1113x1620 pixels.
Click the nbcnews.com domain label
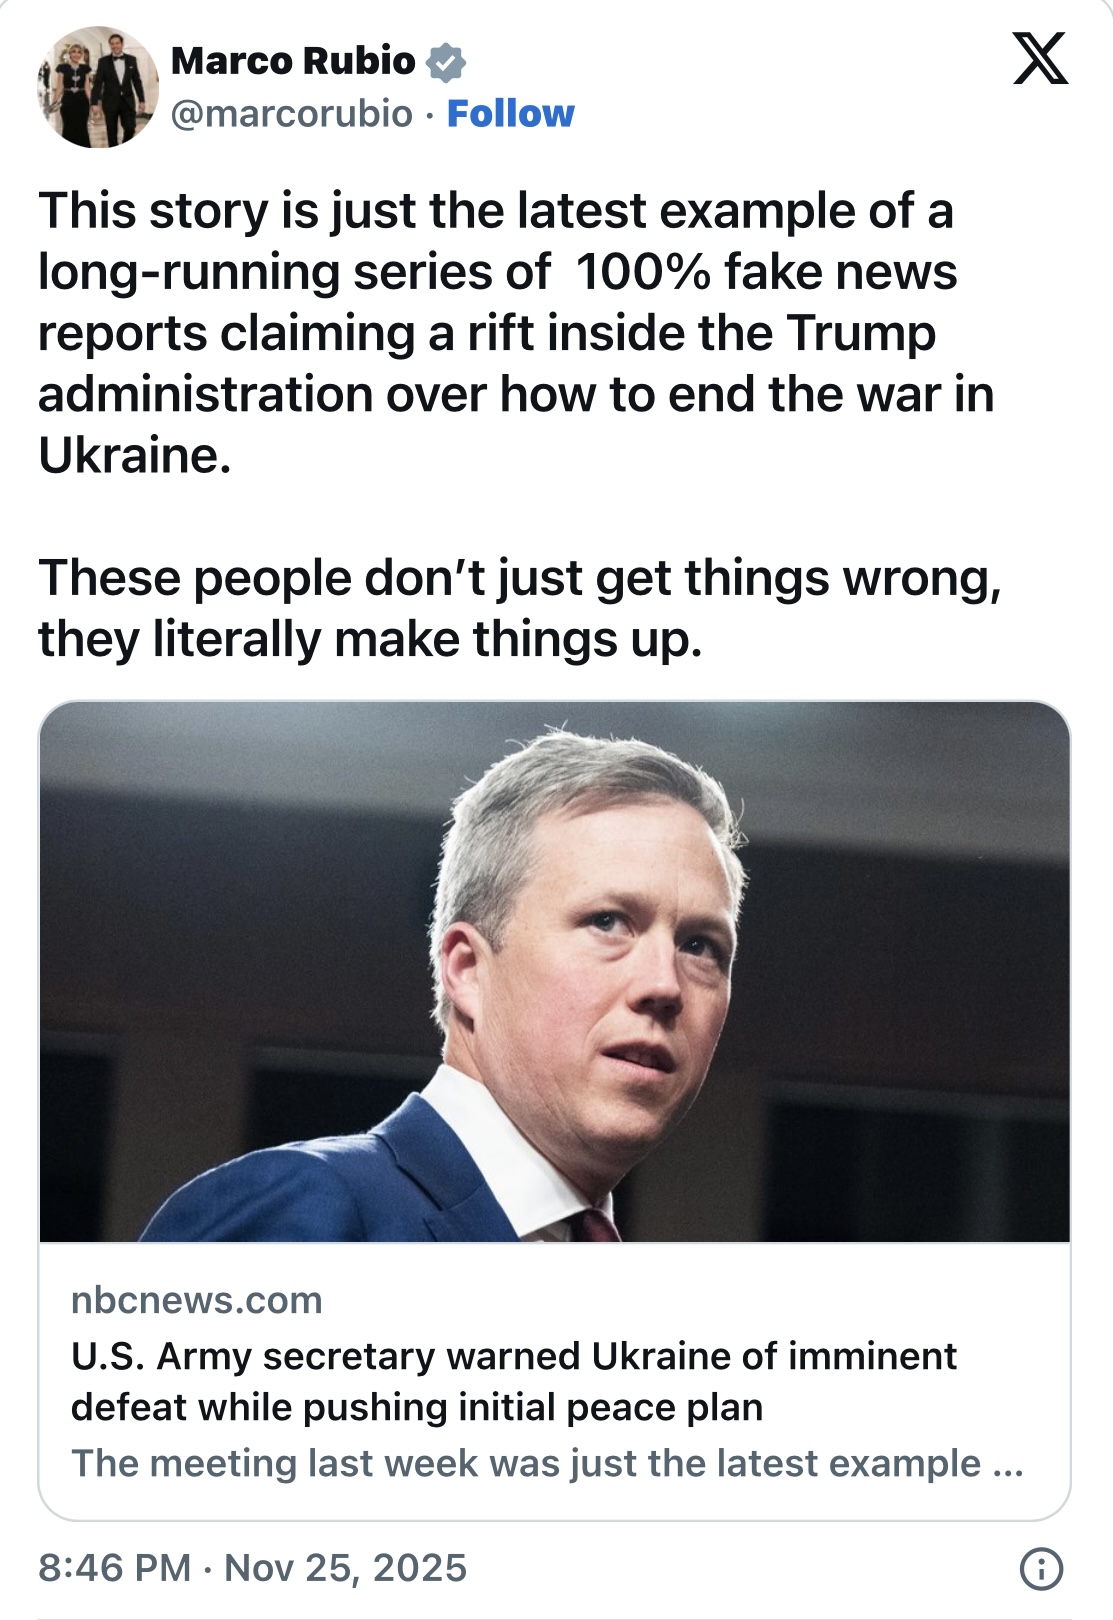(197, 1300)
